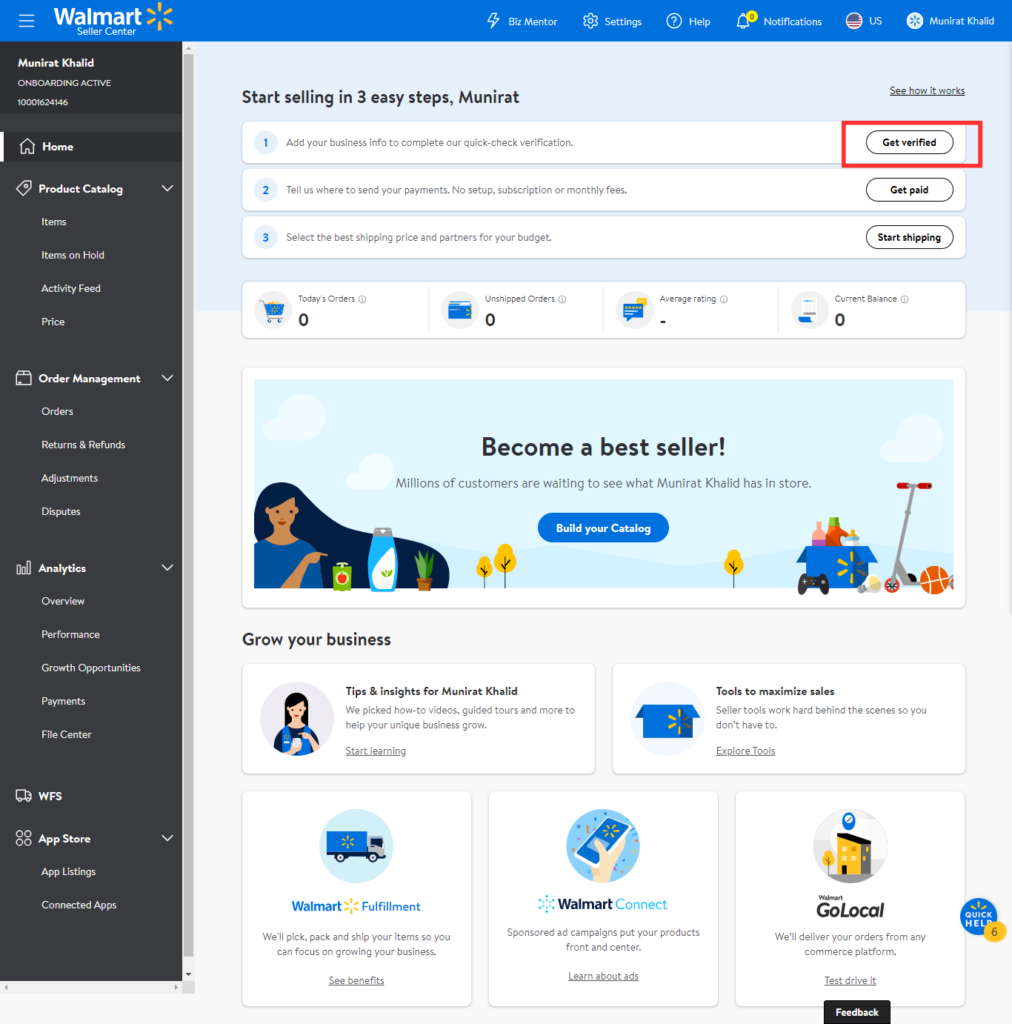Click info icon next to Current Balance
Viewport: 1012px width, 1024px height.
point(904,299)
